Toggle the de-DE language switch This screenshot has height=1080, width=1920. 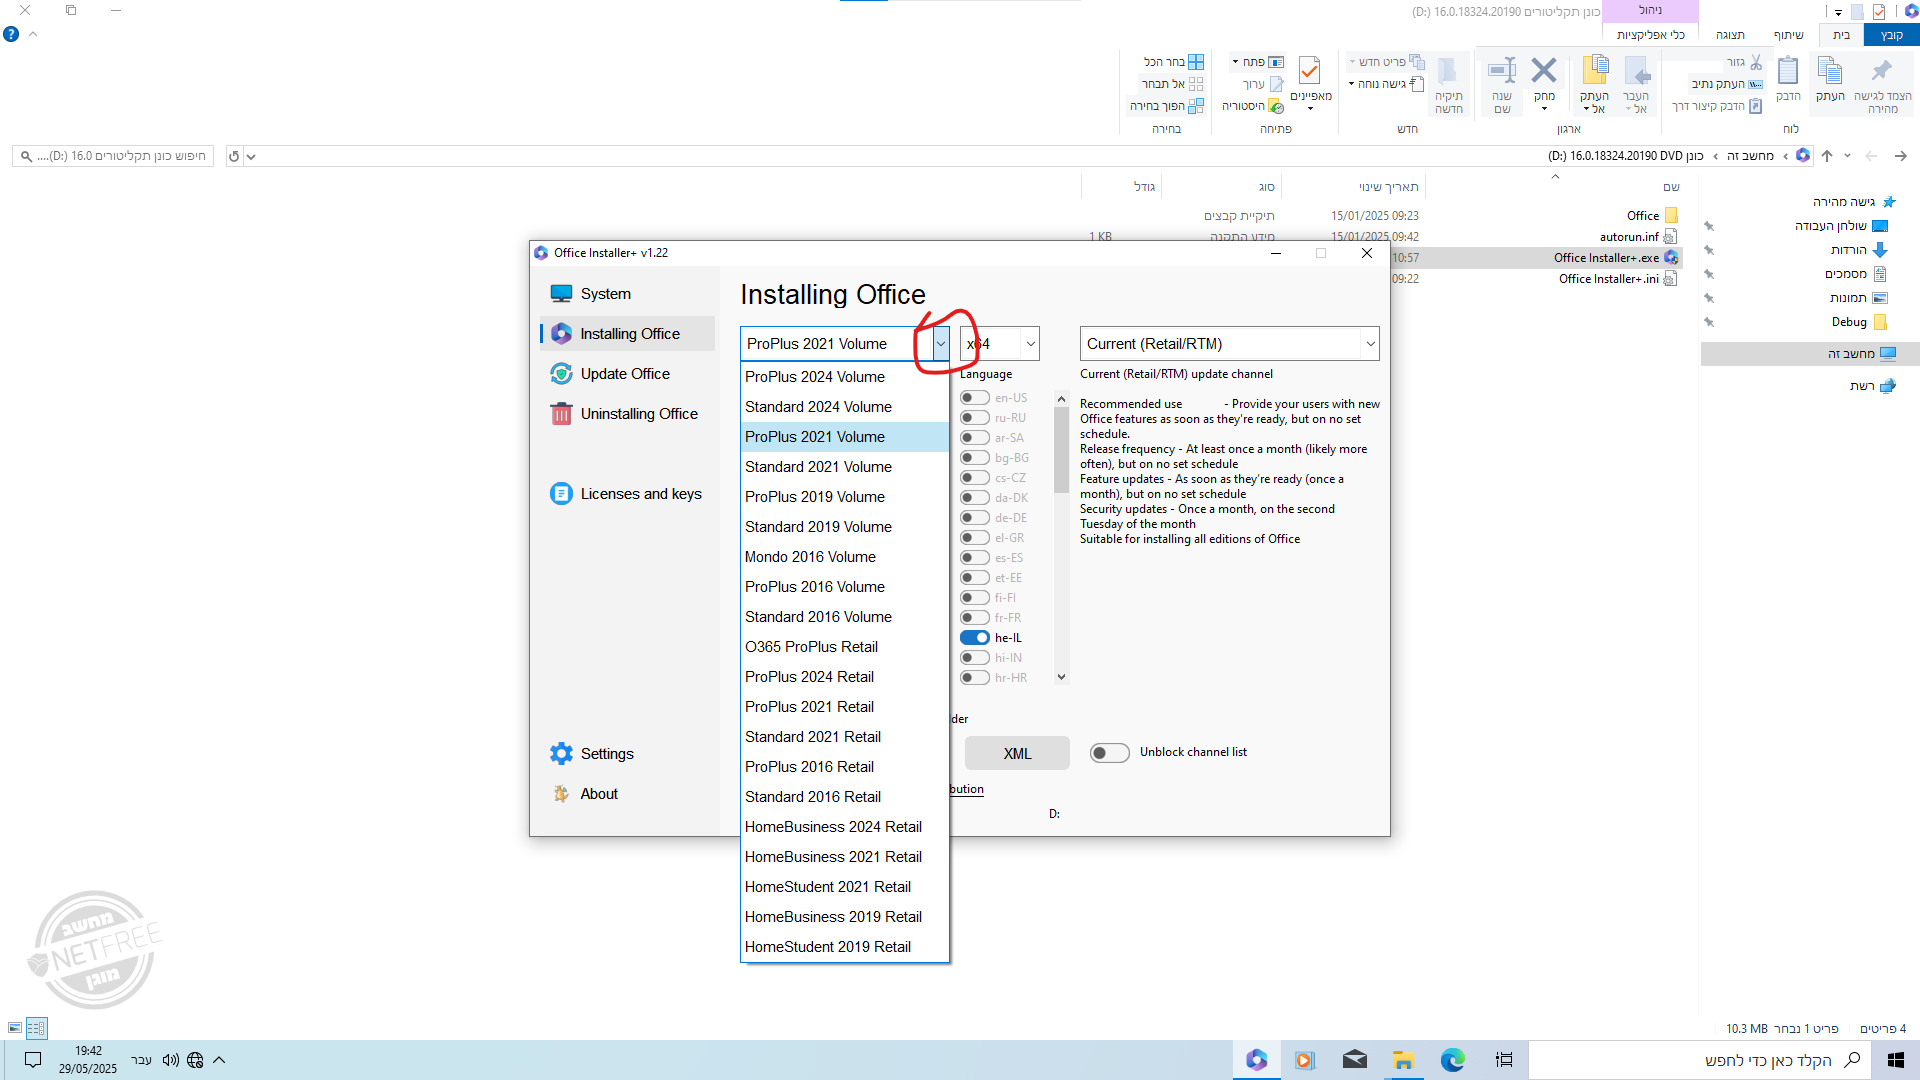(975, 518)
